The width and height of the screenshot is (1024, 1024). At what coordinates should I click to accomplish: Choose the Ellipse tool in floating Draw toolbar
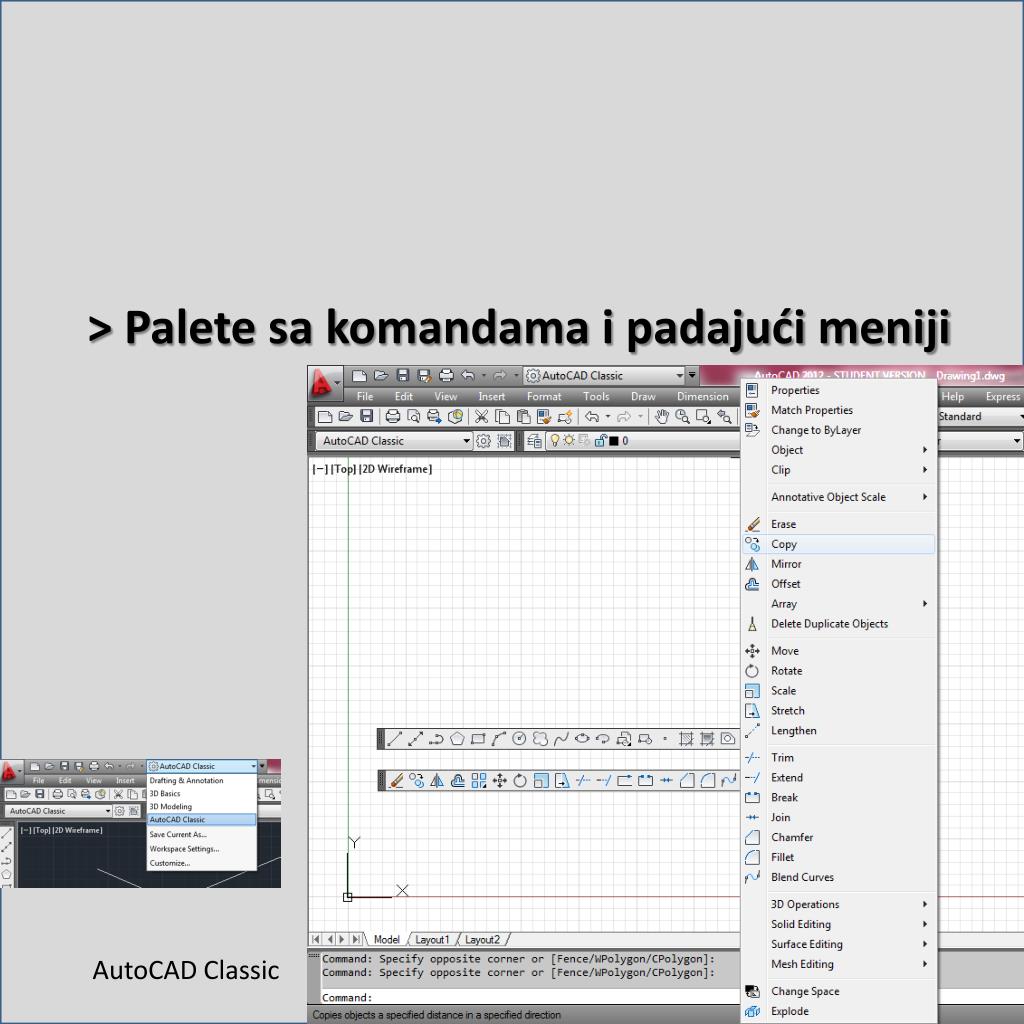[x=582, y=739]
